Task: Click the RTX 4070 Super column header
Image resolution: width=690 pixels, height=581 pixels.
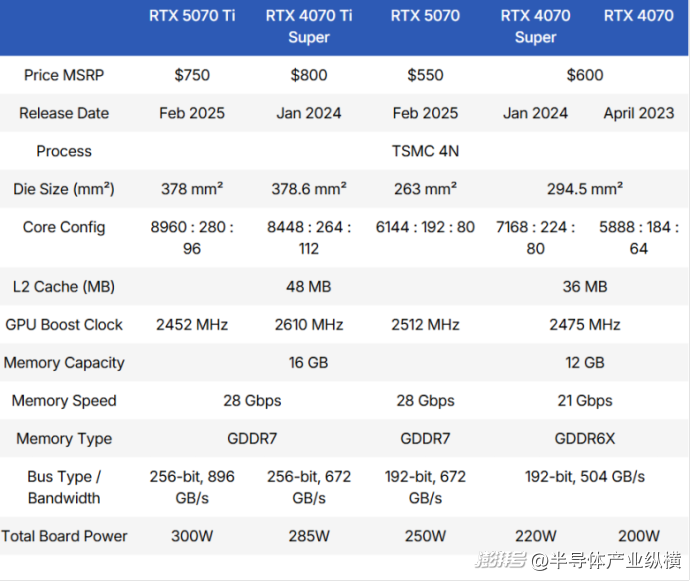Action: pyautogui.click(x=535, y=26)
